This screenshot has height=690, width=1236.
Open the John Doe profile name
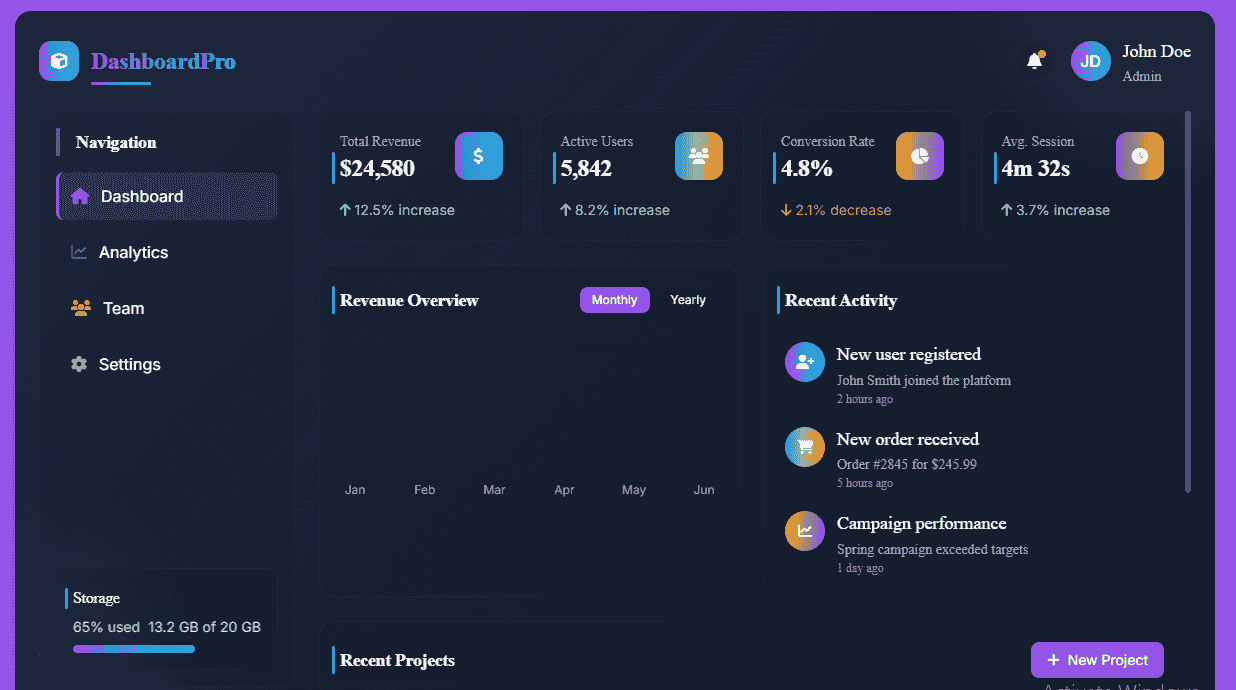[x=1156, y=51]
